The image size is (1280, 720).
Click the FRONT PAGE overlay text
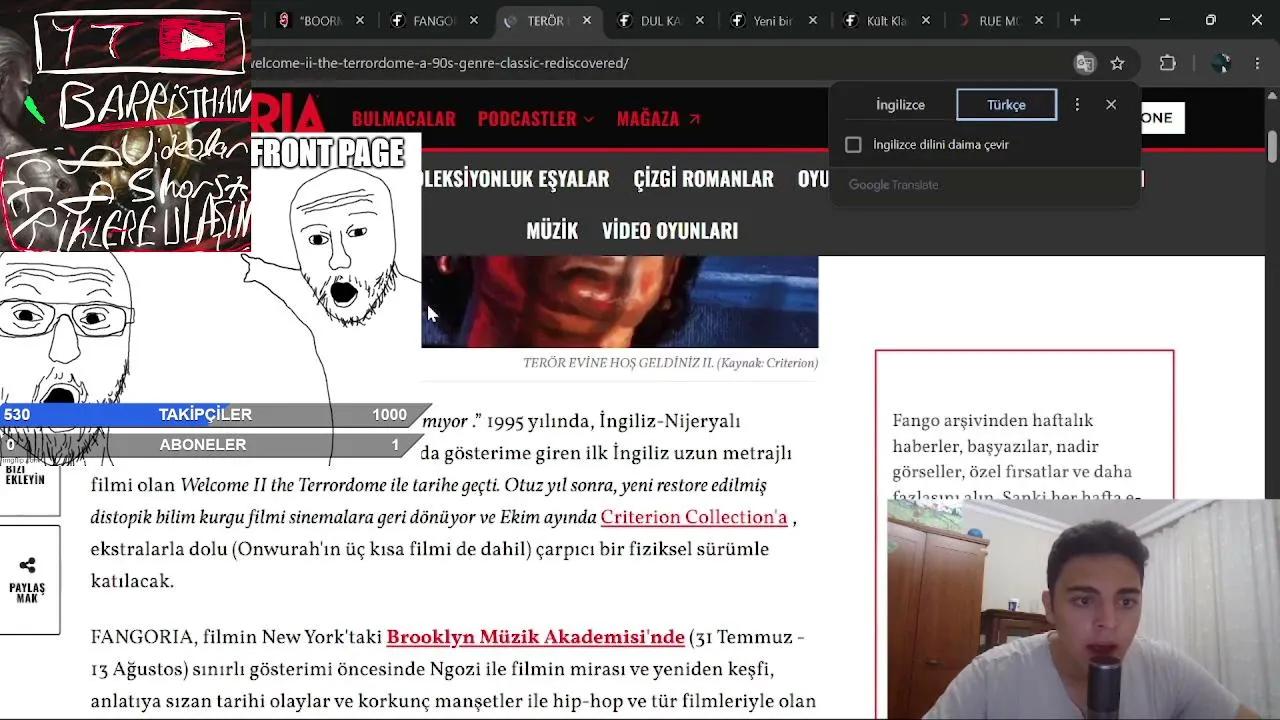point(328,153)
